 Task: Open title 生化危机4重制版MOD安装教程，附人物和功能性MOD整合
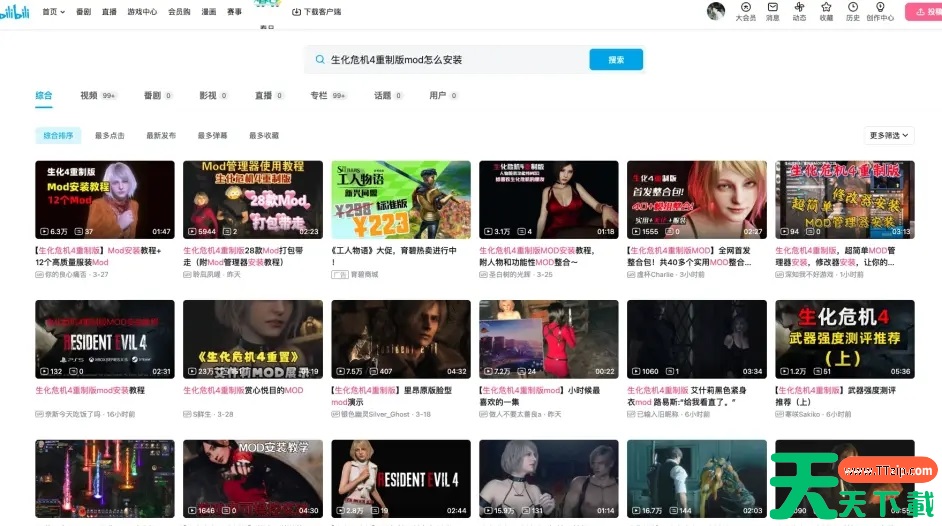(538, 256)
